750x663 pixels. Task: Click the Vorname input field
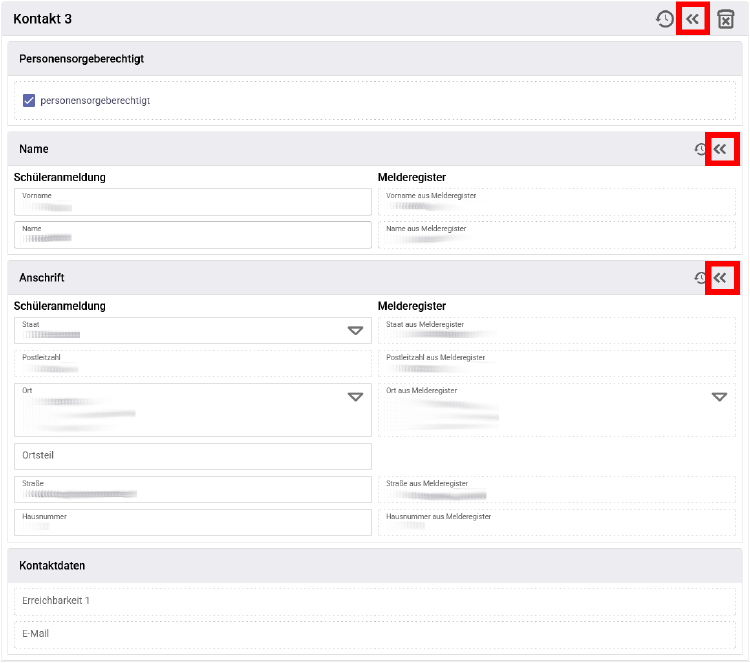[193, 202]
